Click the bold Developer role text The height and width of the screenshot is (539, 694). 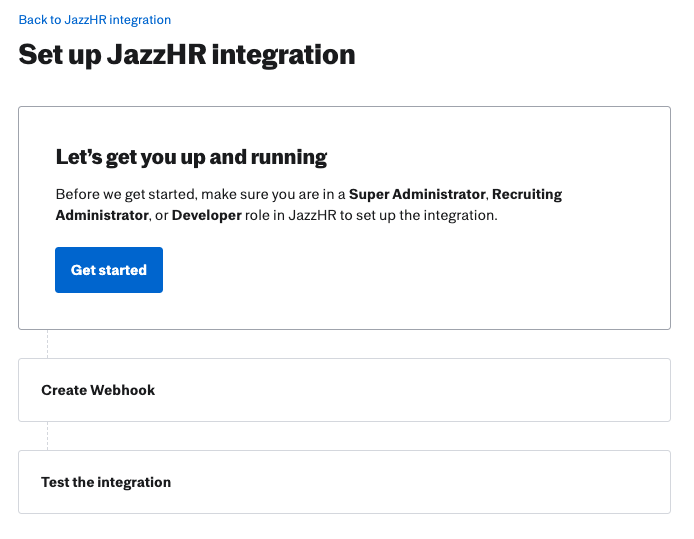point(207,216)
